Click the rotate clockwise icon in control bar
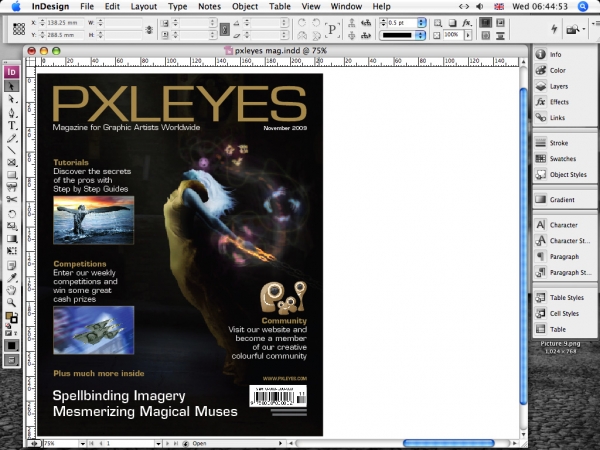 [302, 23]
